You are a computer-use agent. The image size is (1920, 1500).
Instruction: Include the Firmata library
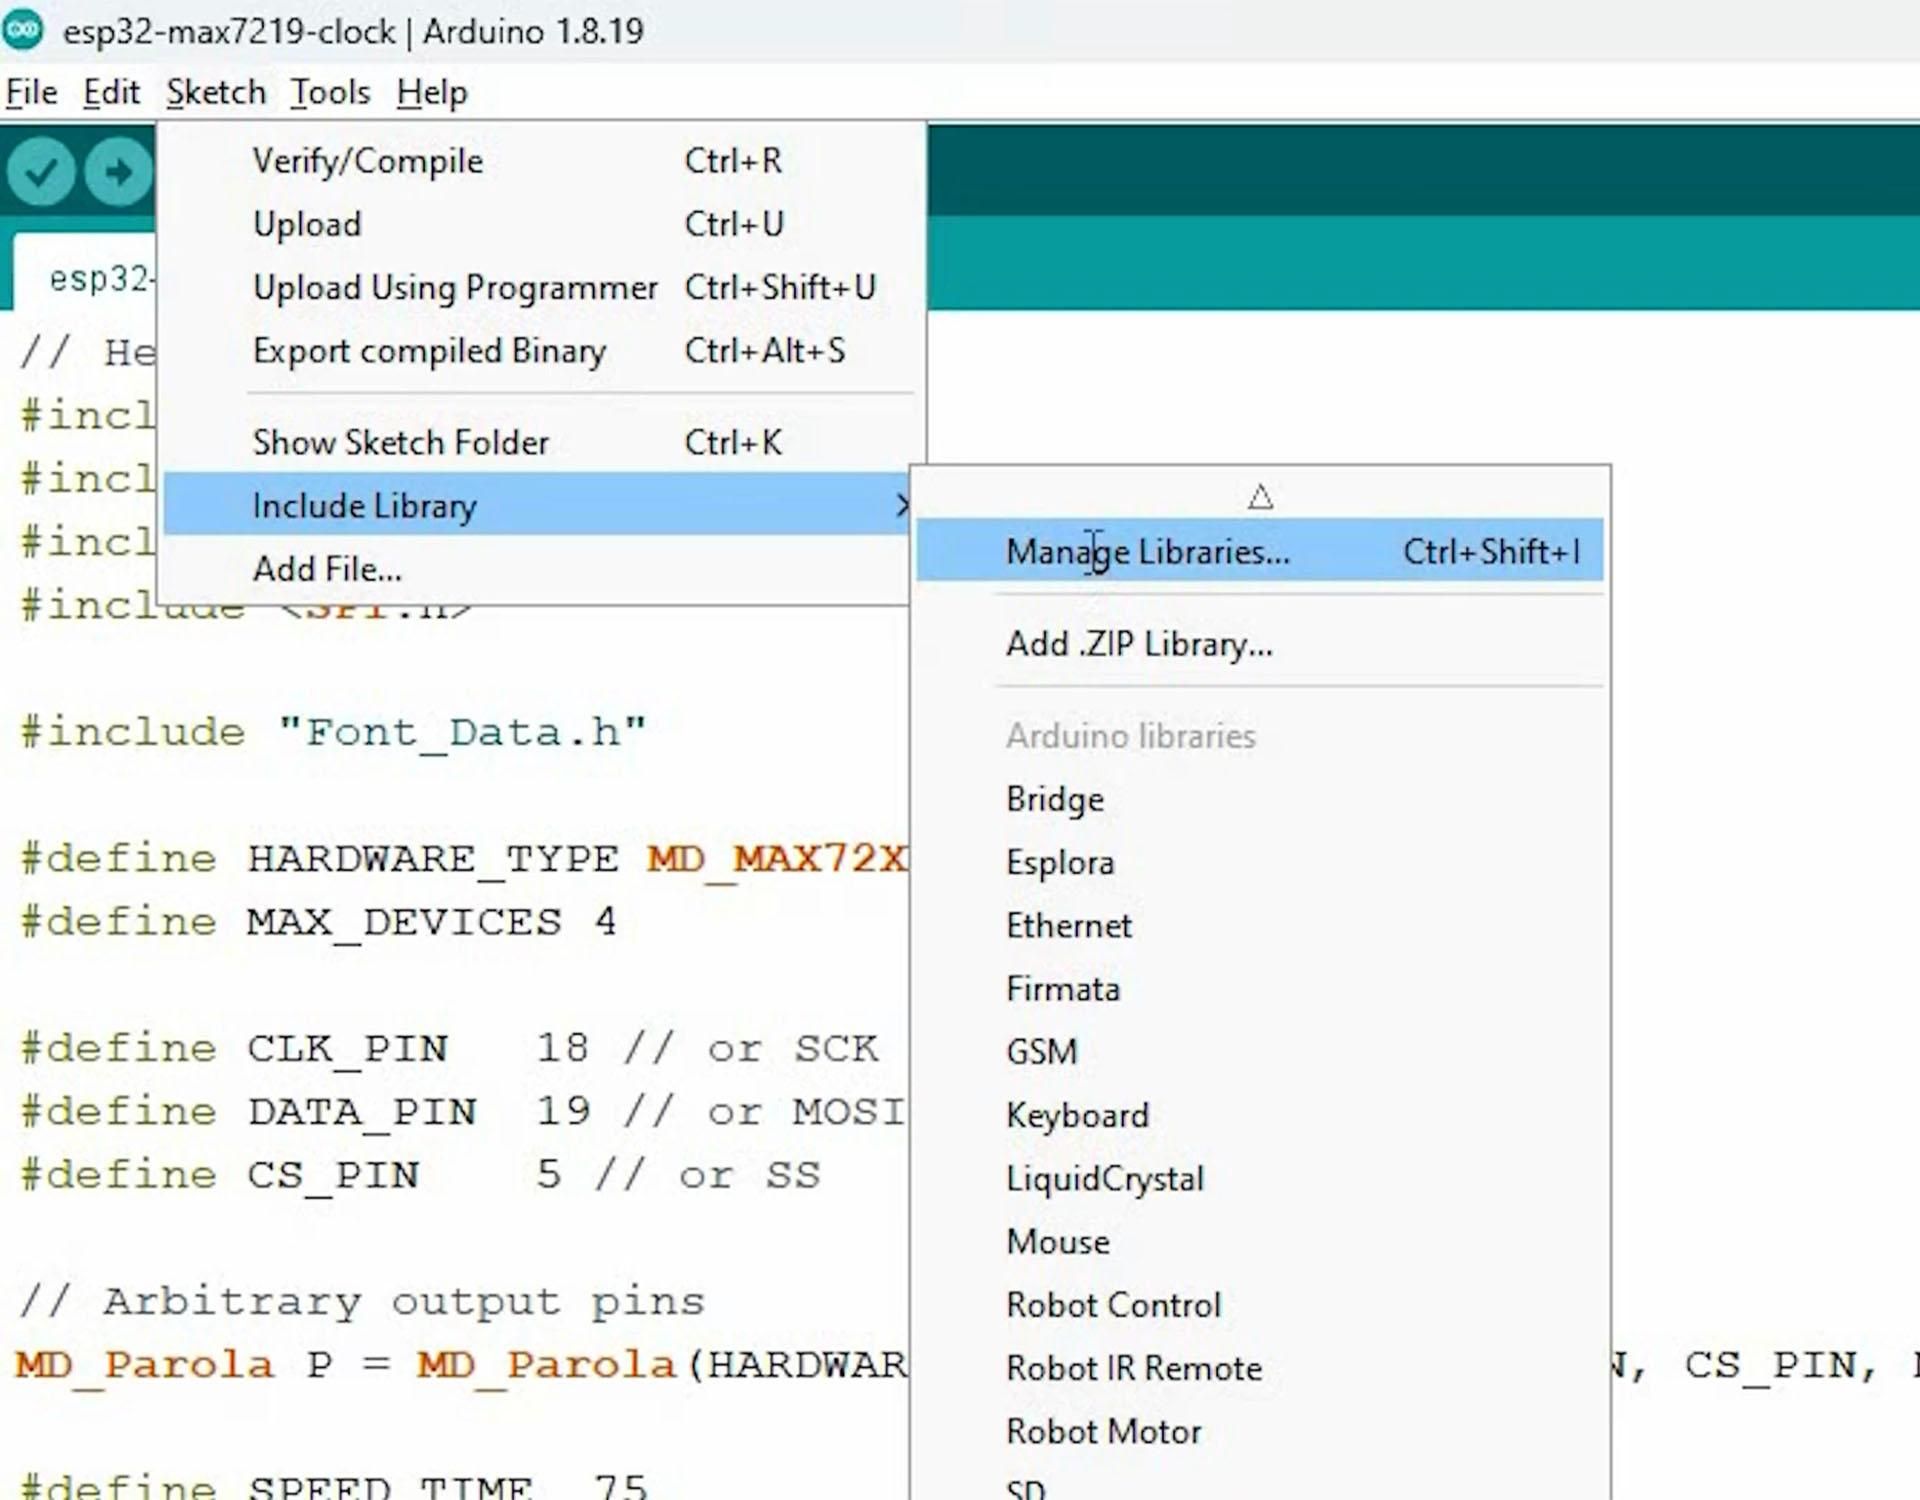1260,989
